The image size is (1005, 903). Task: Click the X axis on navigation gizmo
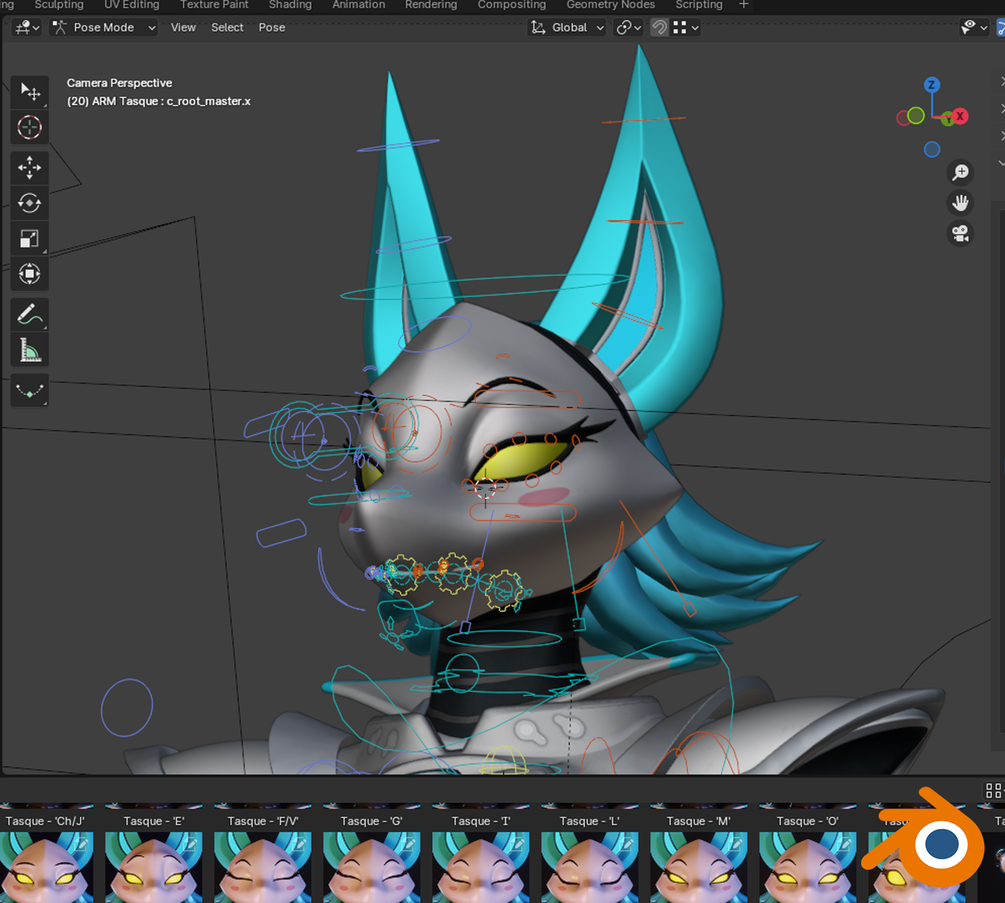(959, 117)
